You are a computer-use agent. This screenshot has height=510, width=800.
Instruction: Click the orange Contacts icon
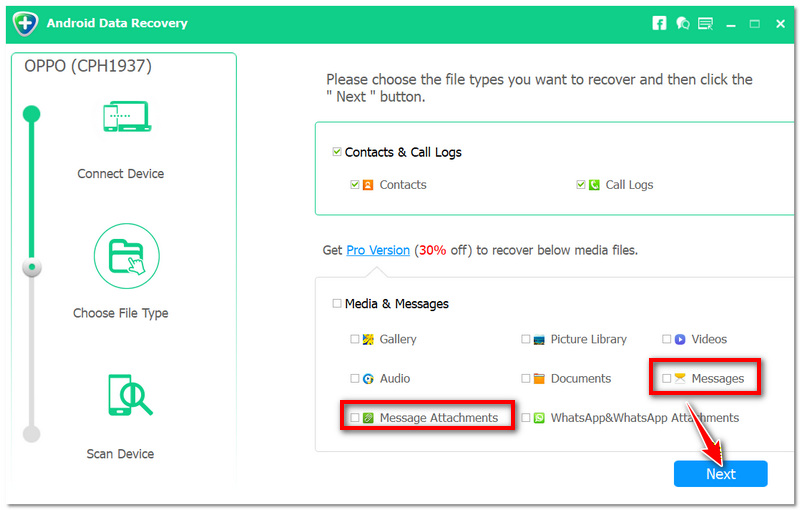click(368, 185)
